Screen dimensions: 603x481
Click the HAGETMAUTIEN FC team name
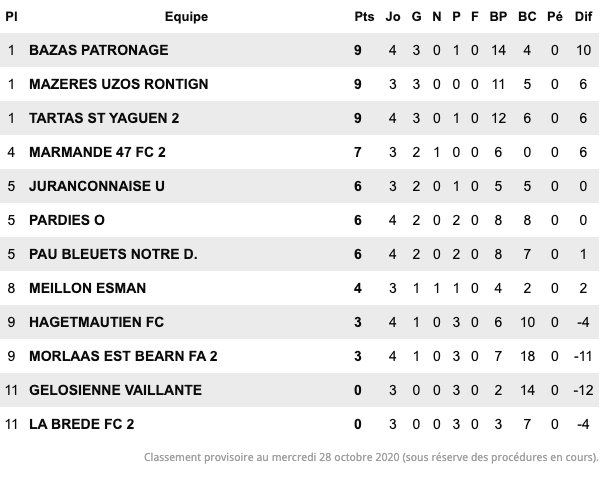coord(97,322)
